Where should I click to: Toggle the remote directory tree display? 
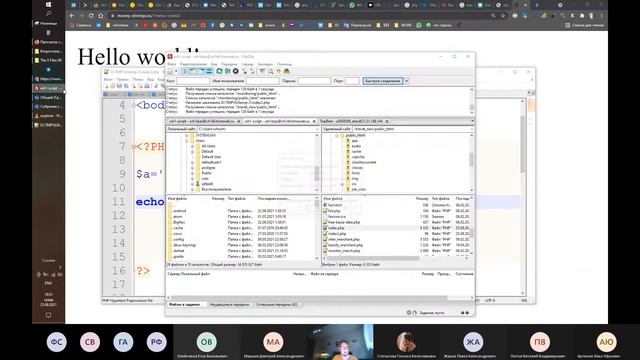point(201,71)
